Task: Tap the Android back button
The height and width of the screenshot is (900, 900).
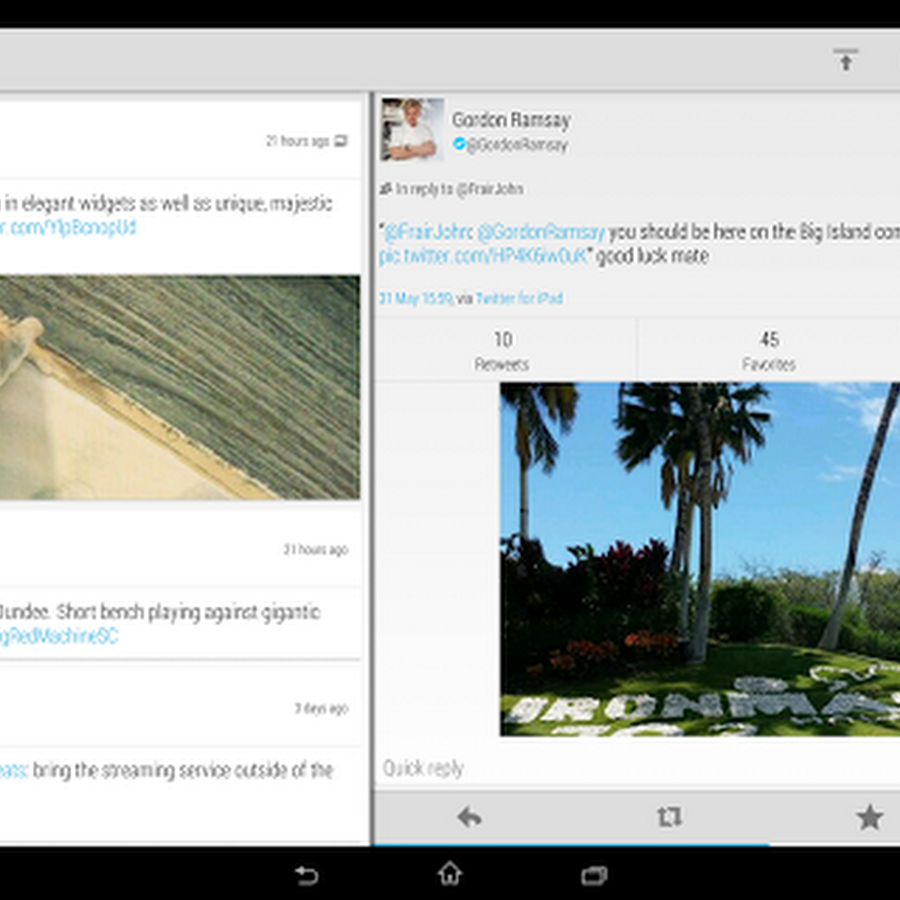Action: [306, 875]
